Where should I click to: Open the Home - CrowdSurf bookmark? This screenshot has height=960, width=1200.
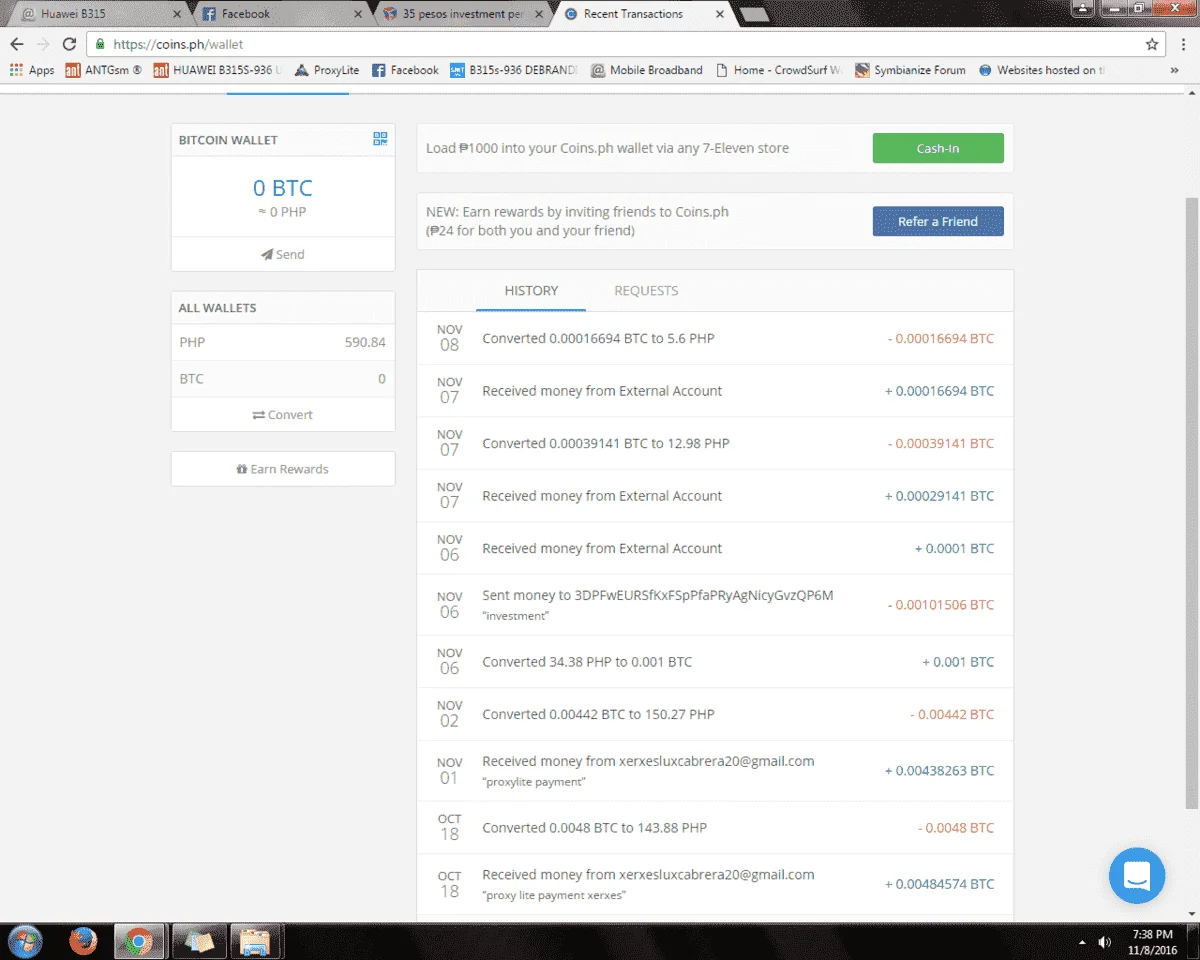pyautogui.click(x=778, y=70)
